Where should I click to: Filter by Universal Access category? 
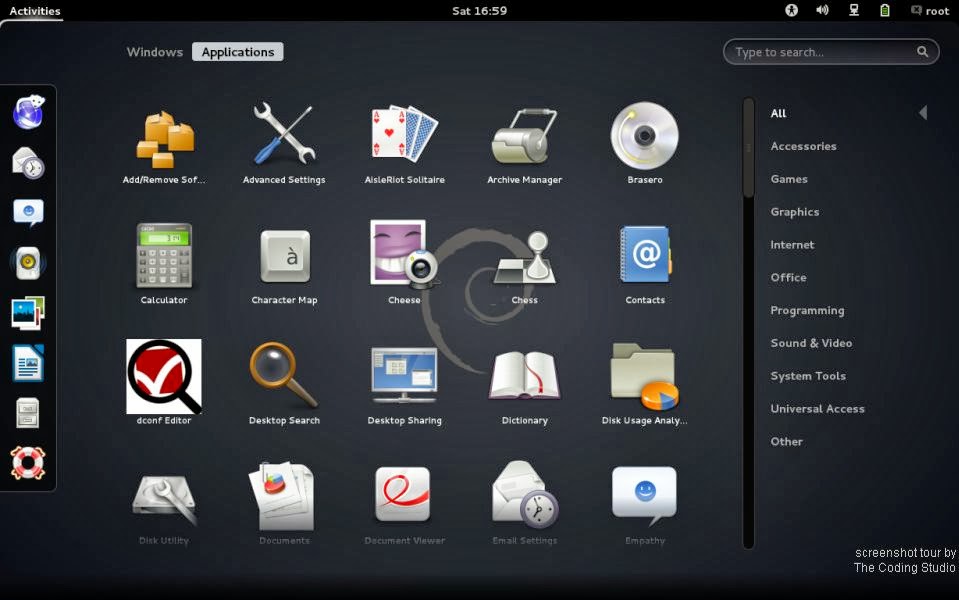pyautogui.click(x=817, y=409)
